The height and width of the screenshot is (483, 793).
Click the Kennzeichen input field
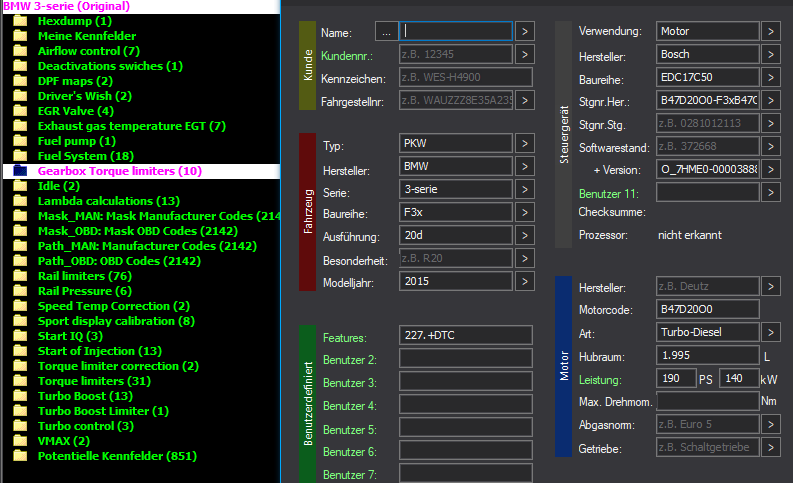click(466, 77)
